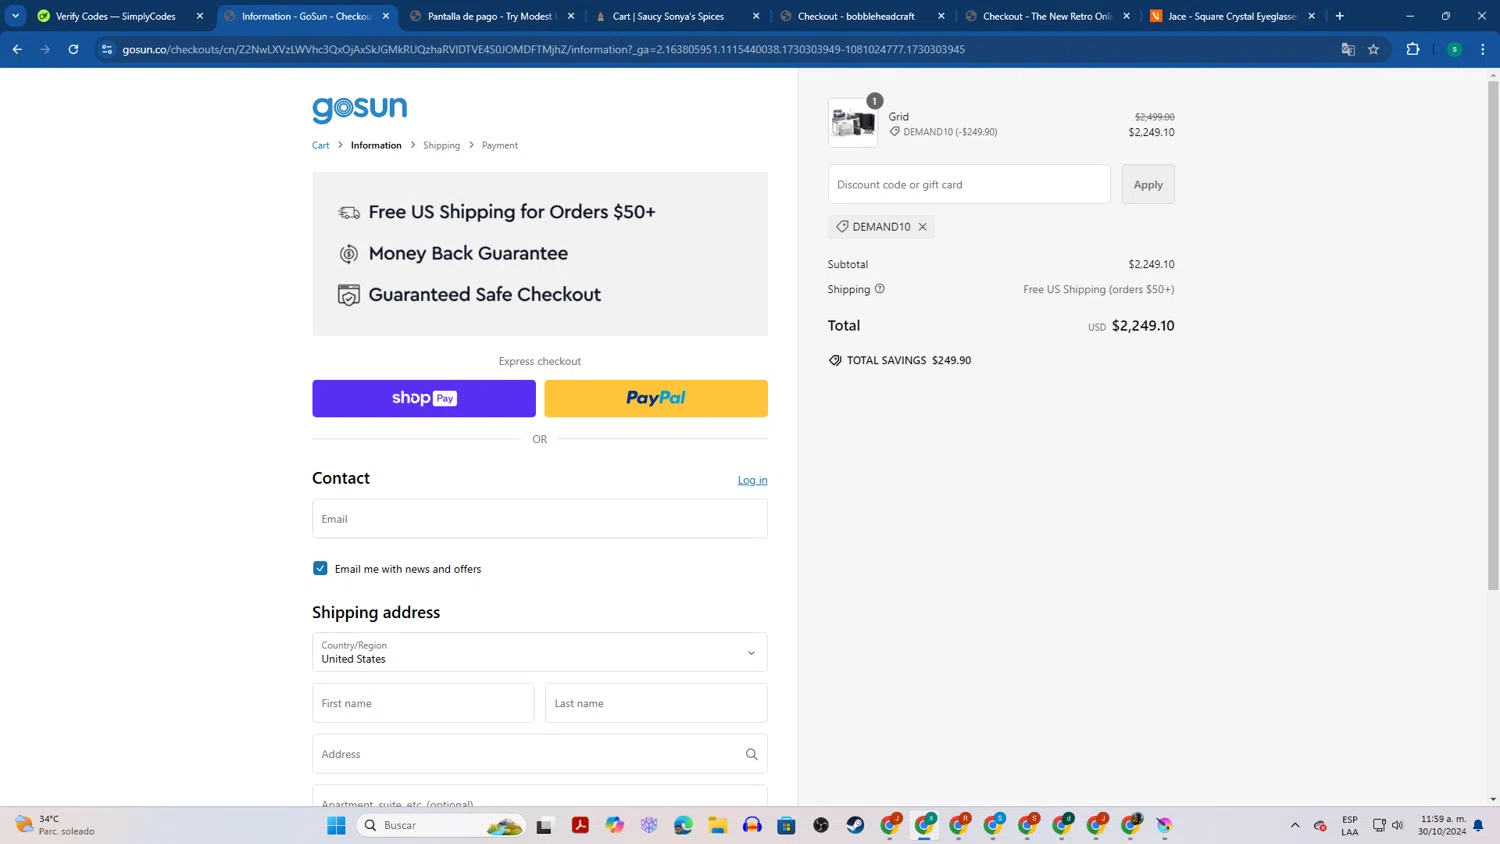Open Microsoft Store from the taskbar
The height and width of the screenshot is (844, 1500).
point(787,825)
